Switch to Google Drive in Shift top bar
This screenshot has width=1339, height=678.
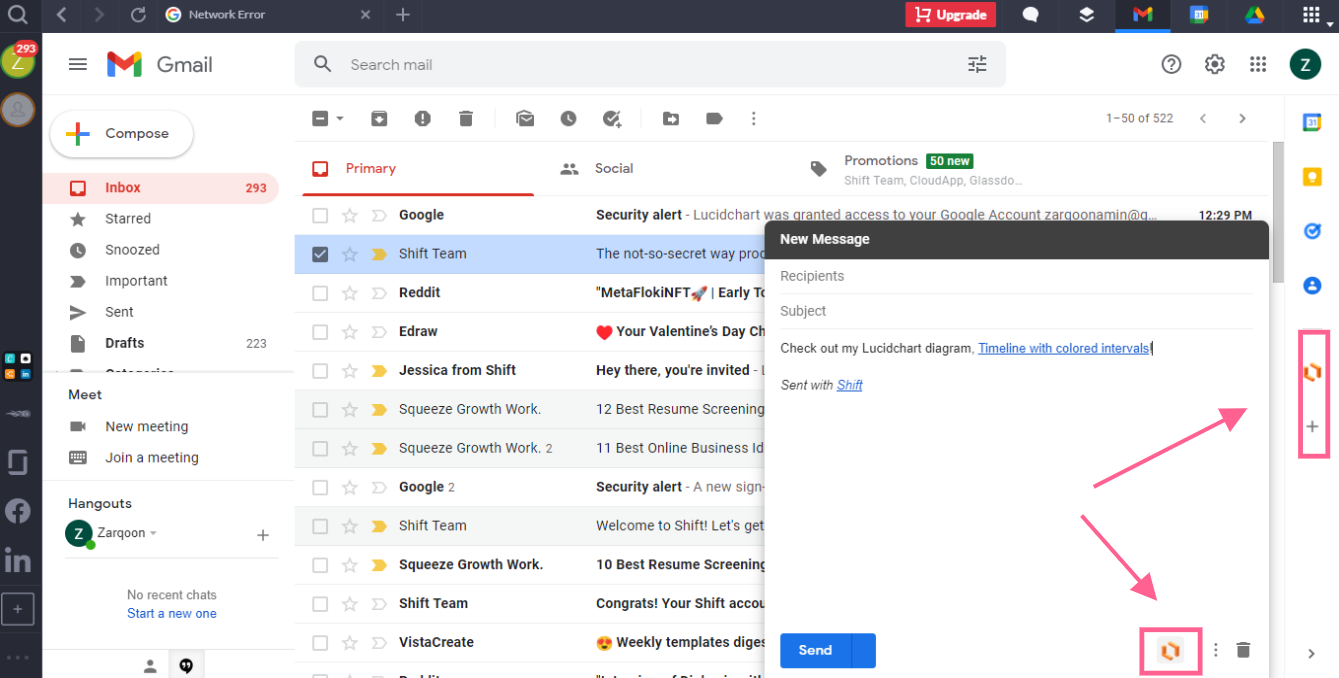pyautogui.click(x=1255, y=14)
